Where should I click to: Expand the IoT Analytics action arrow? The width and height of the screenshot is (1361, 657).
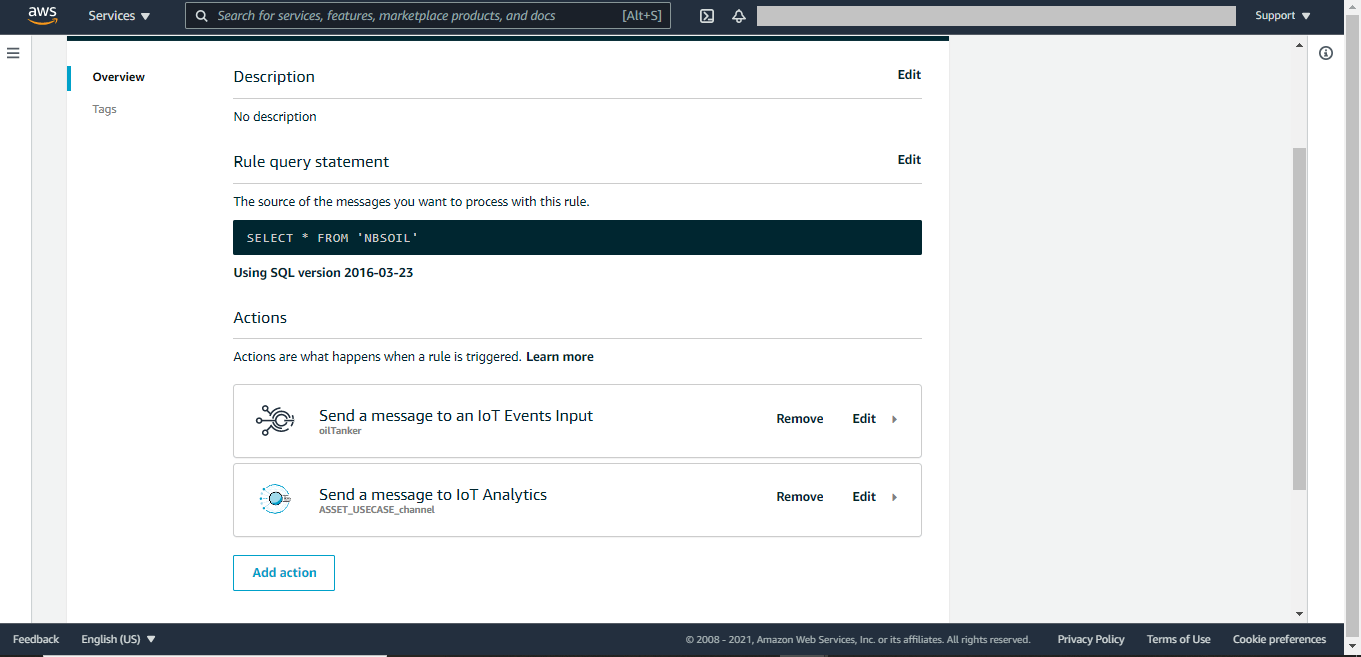[894, 497]
